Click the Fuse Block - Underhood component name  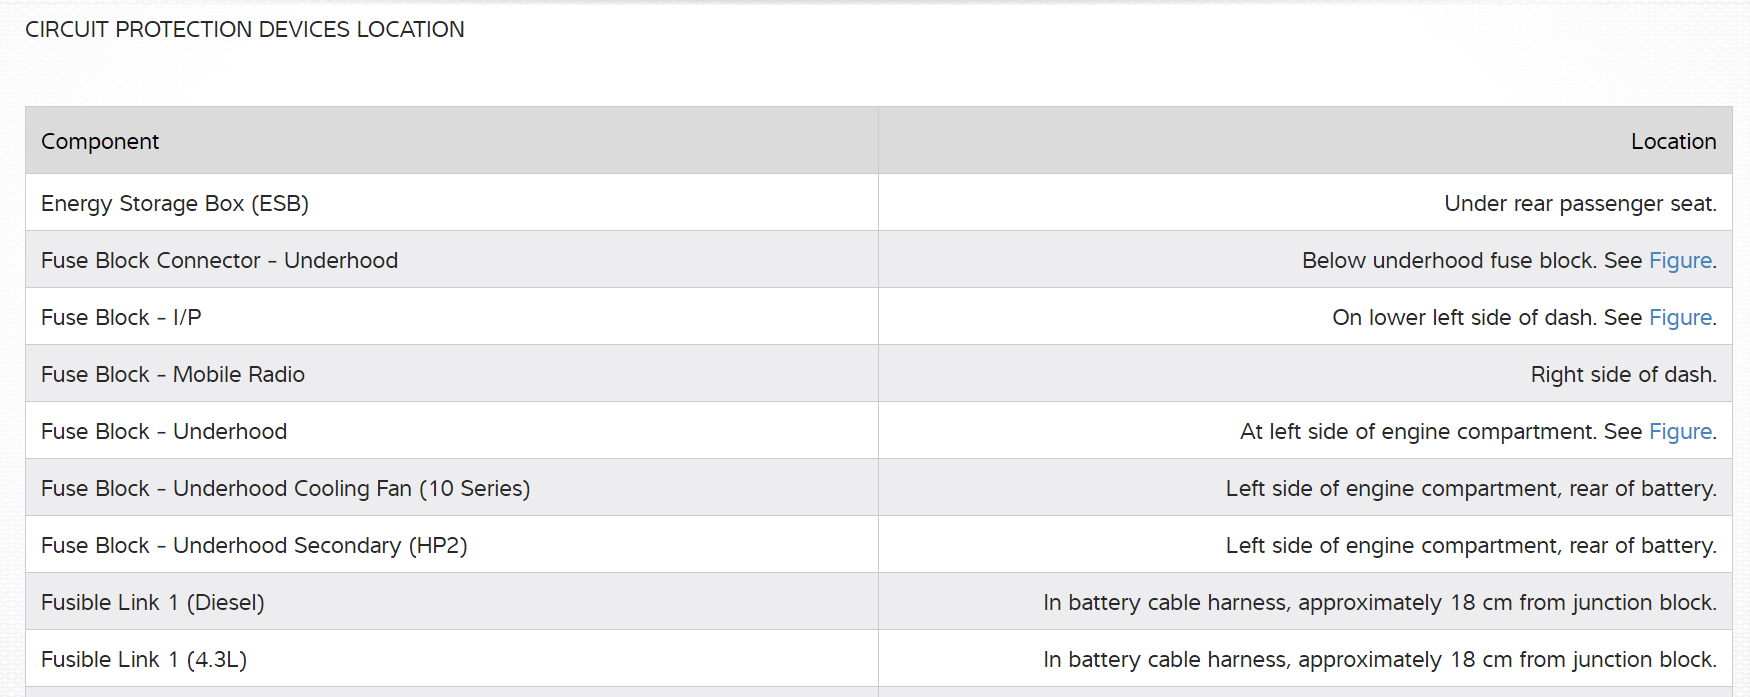[x=164, y=432]
